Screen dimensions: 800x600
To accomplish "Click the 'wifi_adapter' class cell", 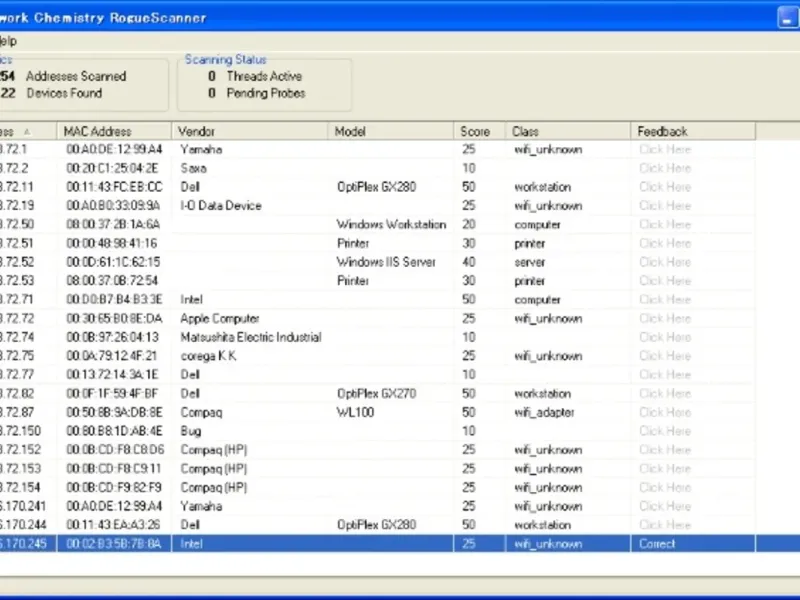I will click(544, 412).
